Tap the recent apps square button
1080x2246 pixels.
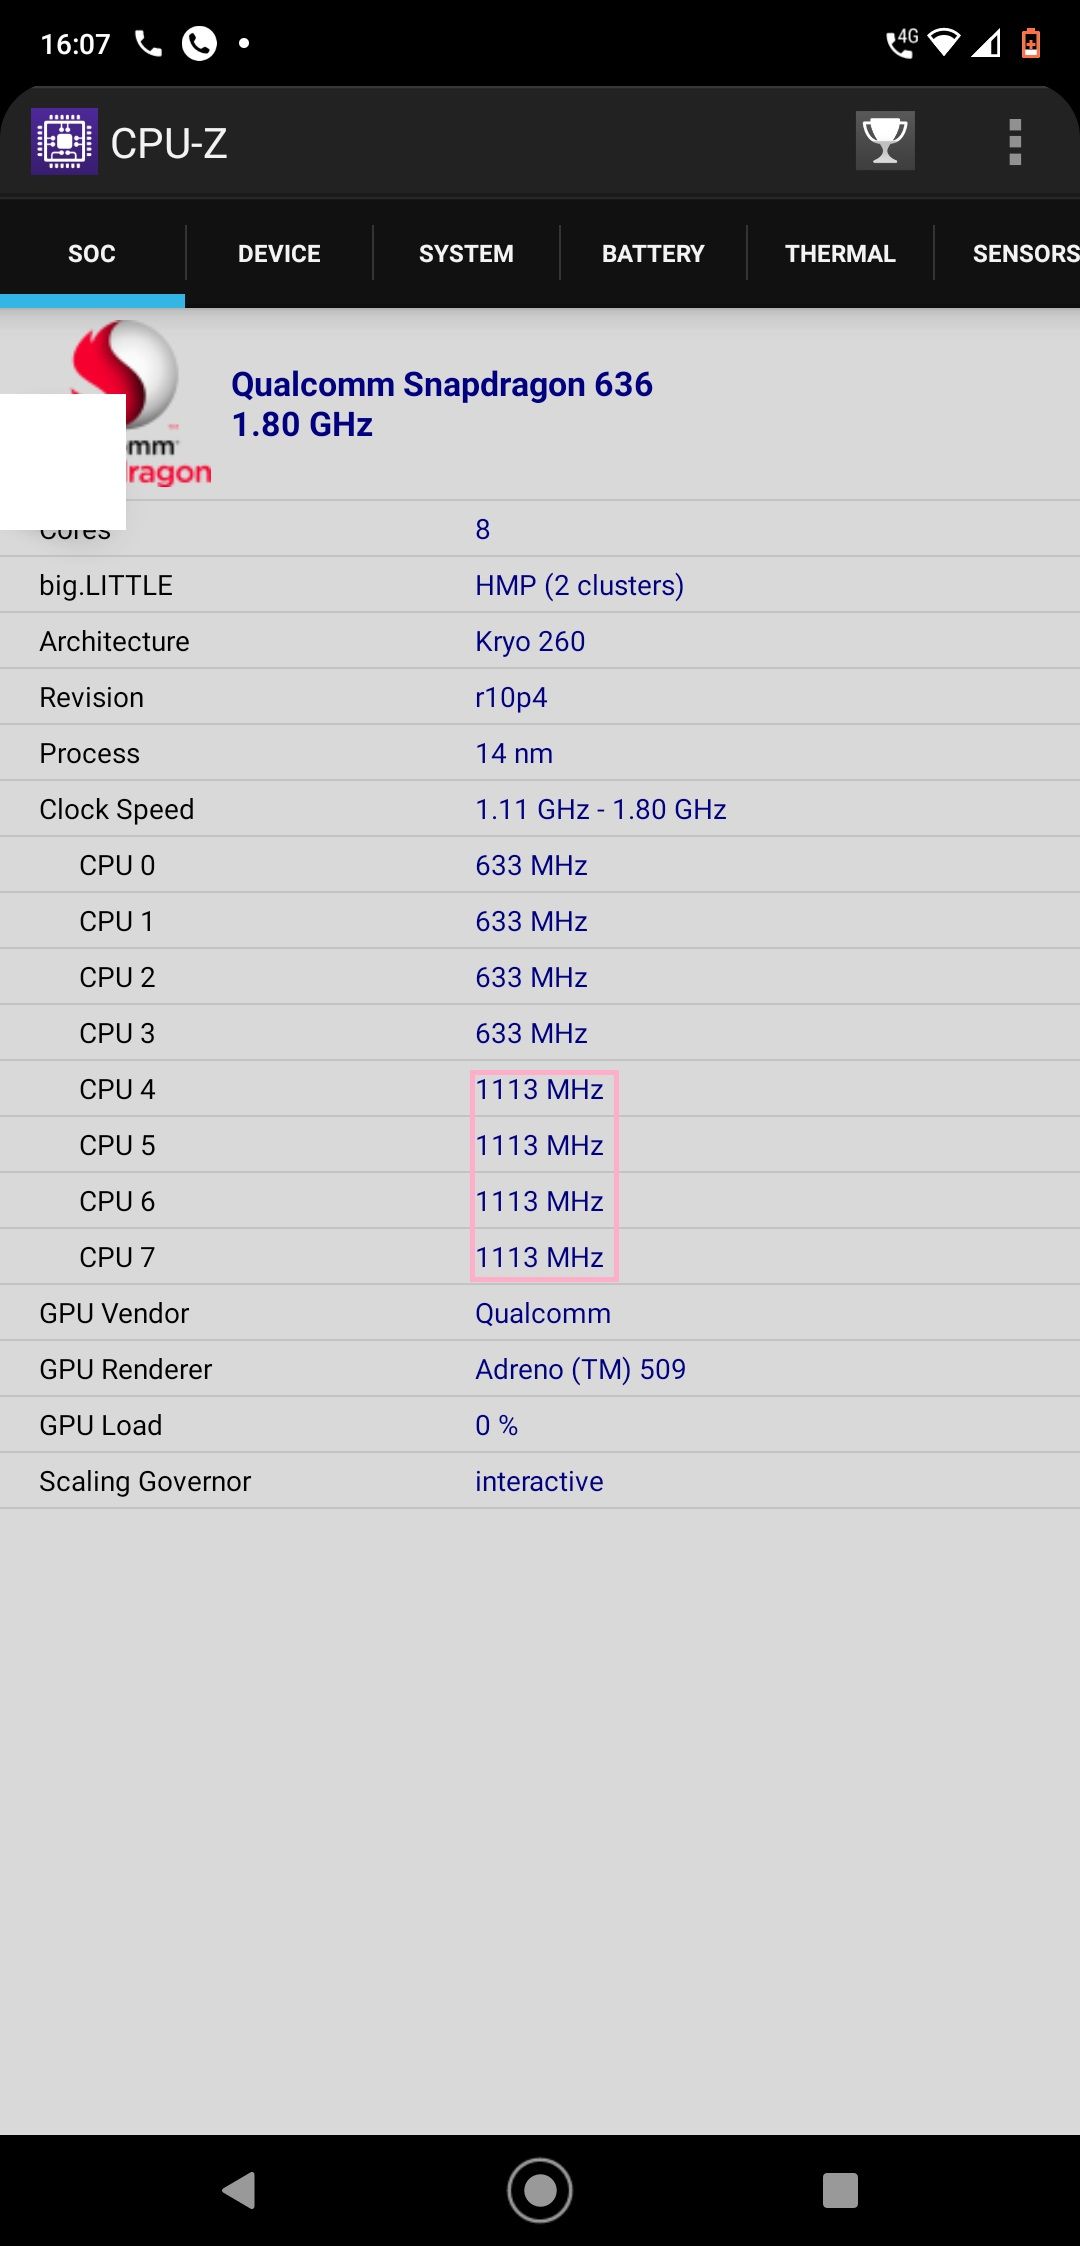(840, 2190)
